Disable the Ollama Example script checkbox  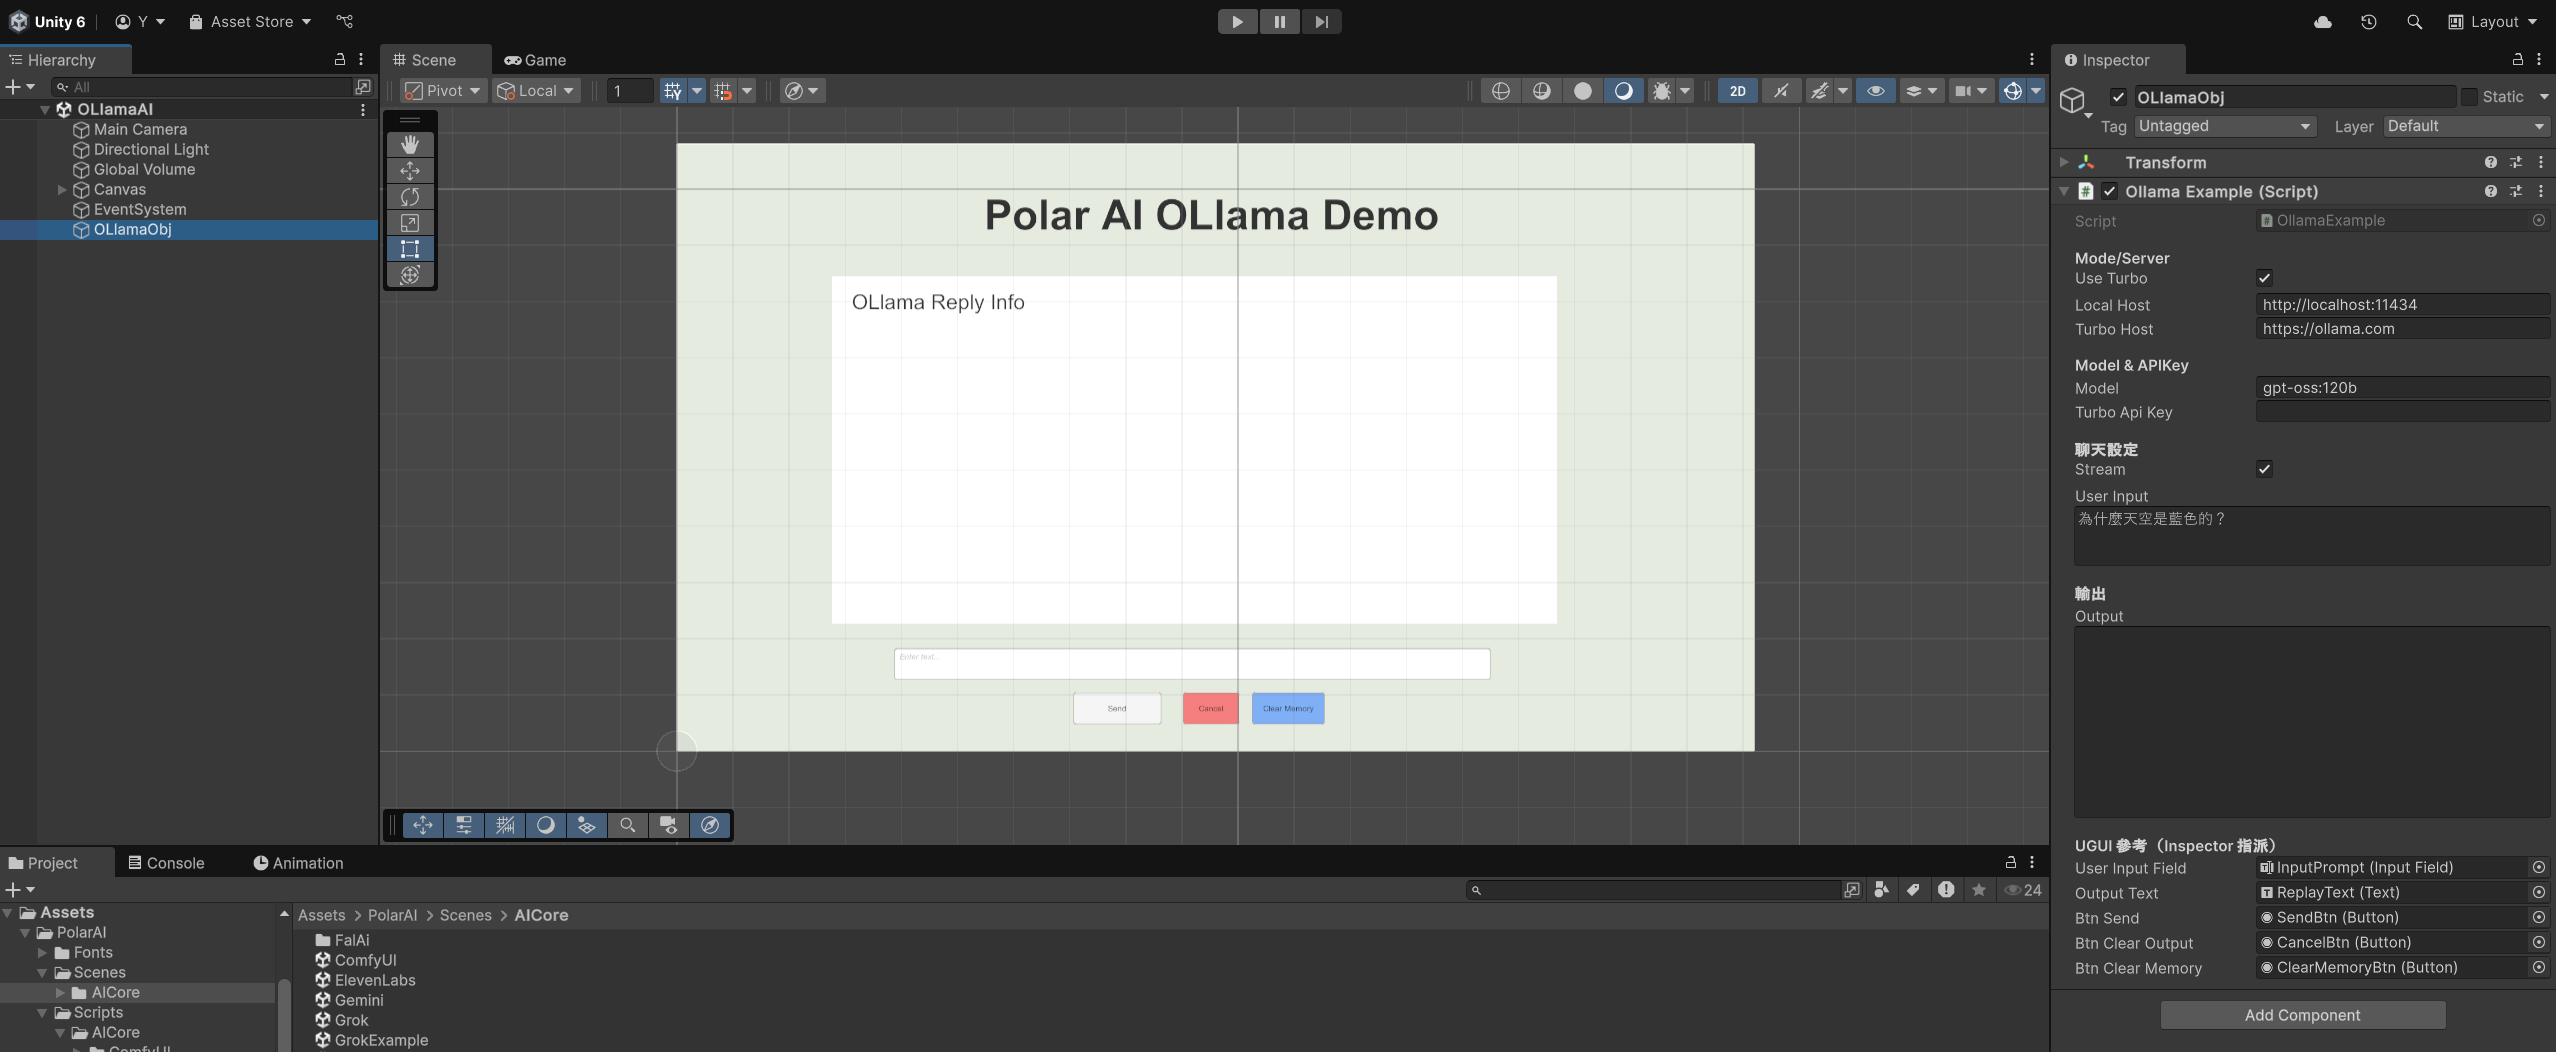click(x=2110, y=191)
